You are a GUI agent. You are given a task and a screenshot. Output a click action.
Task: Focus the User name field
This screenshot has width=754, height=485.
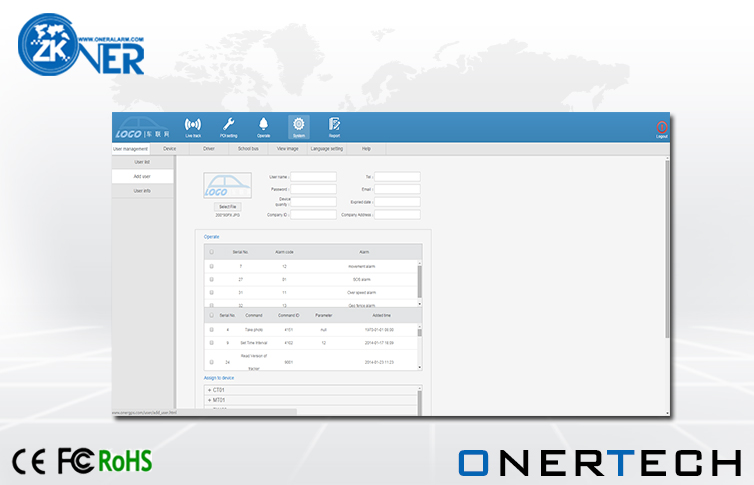[x=313, y=177]
